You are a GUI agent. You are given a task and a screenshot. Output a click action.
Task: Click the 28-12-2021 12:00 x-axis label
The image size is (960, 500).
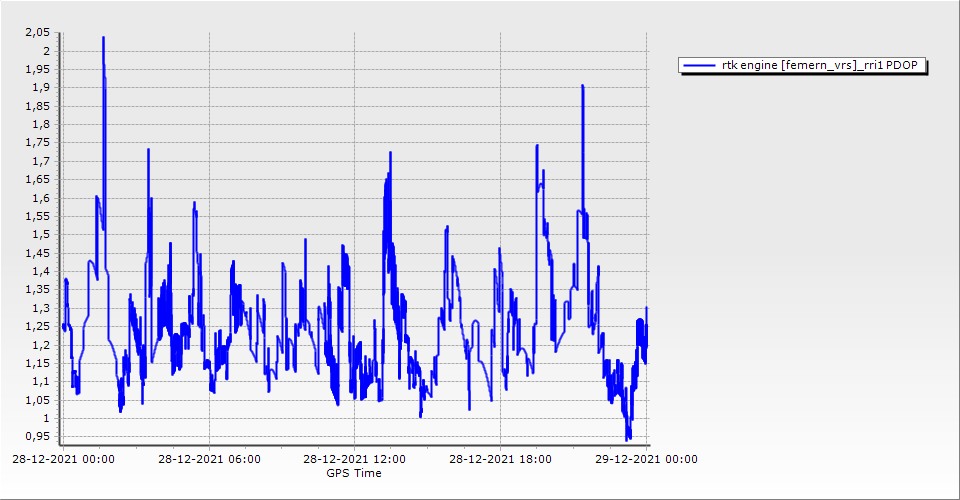[x=355, y=460]
